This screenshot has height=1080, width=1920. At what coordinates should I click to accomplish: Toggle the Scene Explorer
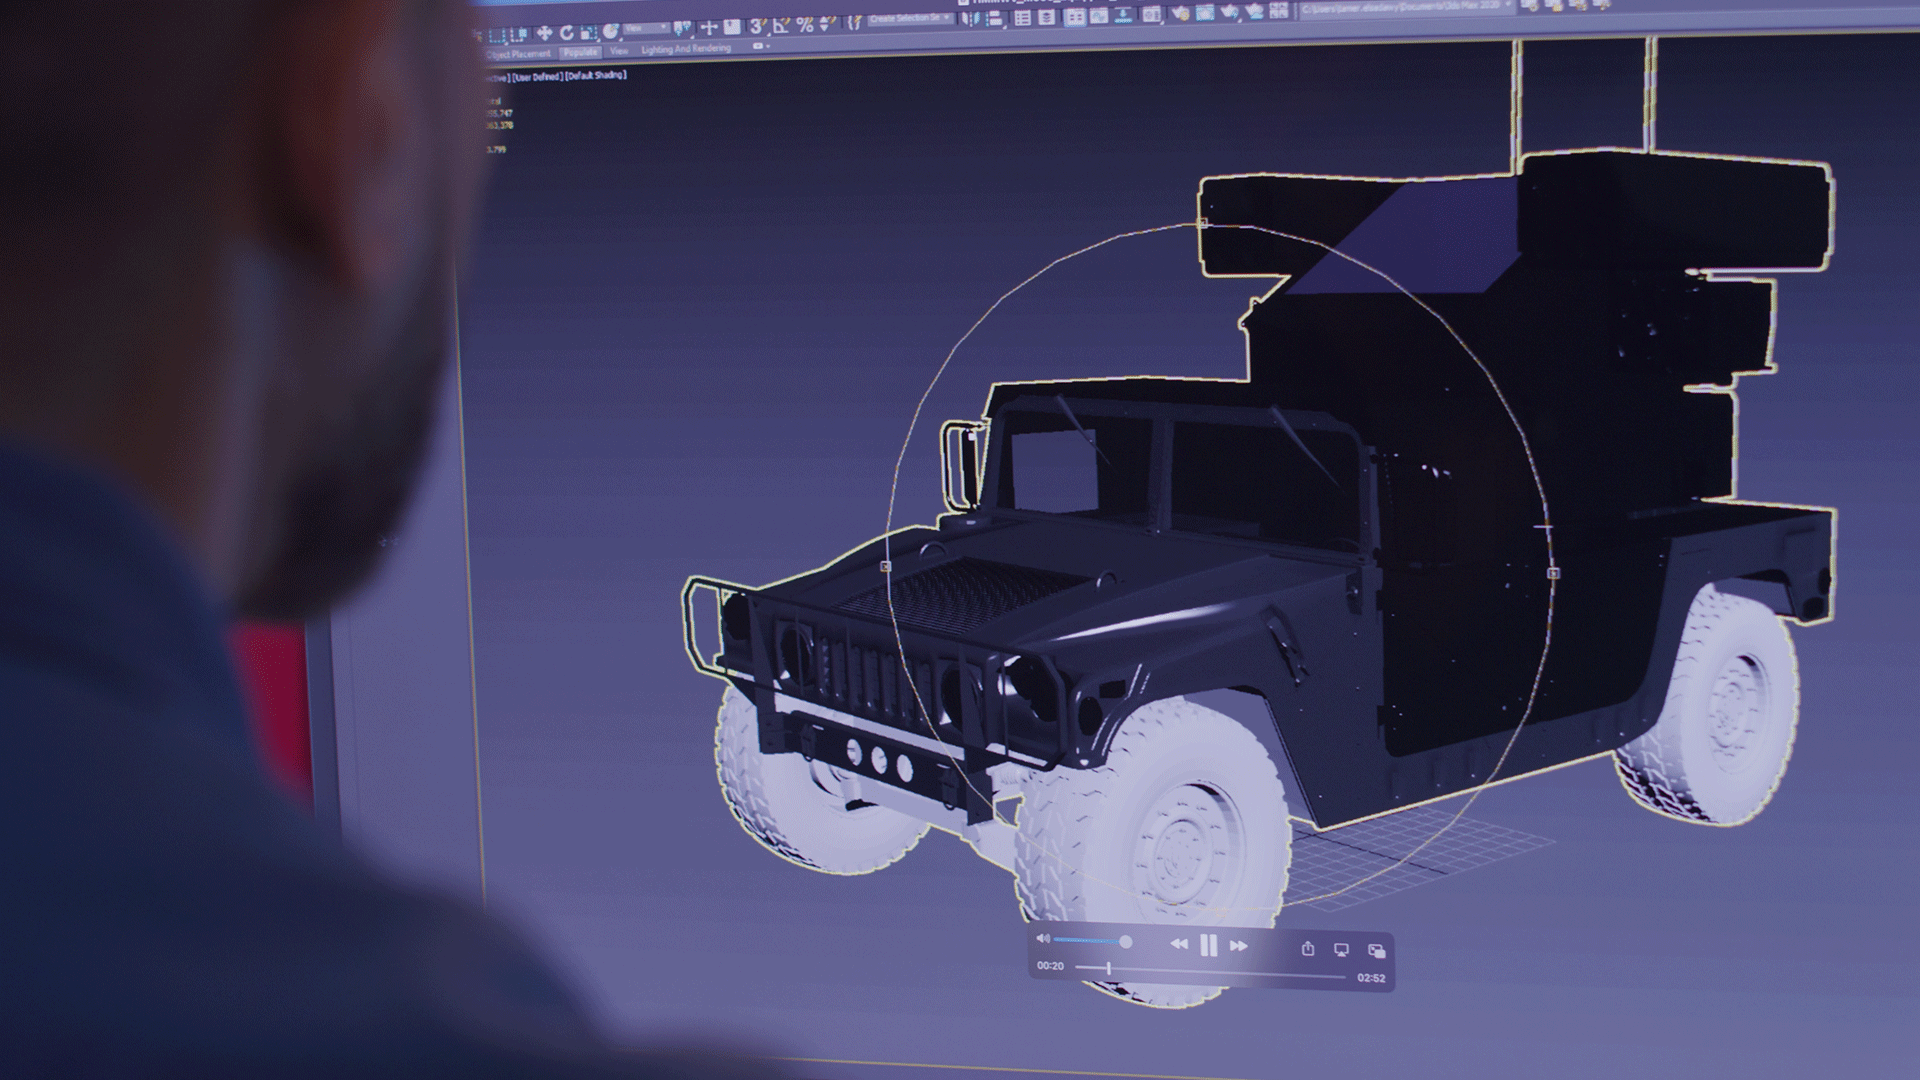1022,18
